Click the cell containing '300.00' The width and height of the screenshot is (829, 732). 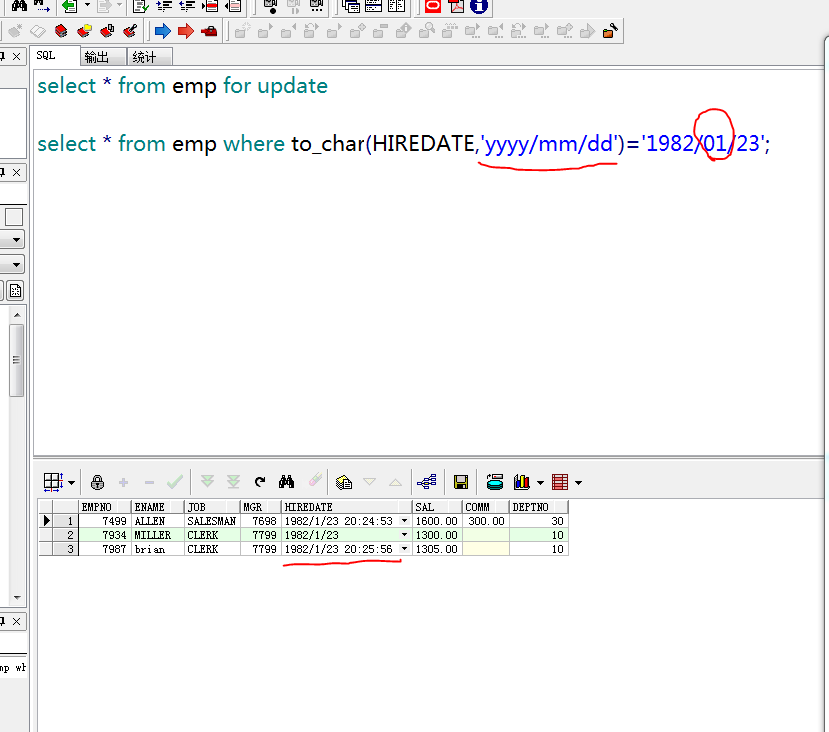coord(486,521)
